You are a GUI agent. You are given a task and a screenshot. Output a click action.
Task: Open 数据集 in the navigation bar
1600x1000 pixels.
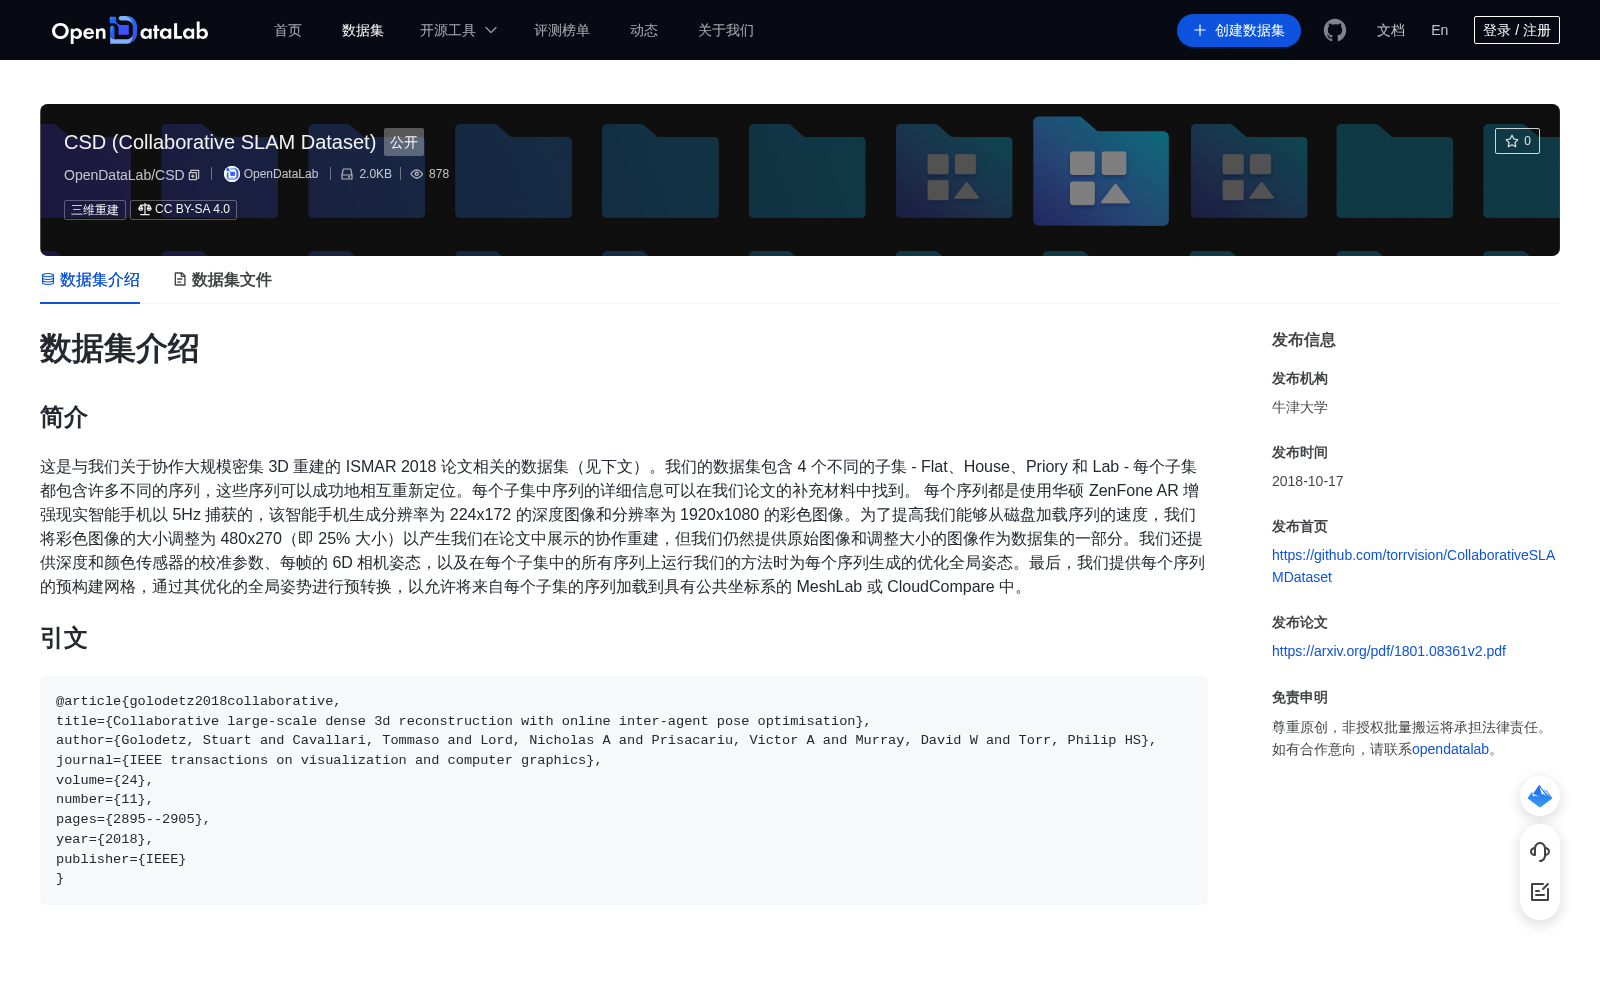click(x=363, y=31)
